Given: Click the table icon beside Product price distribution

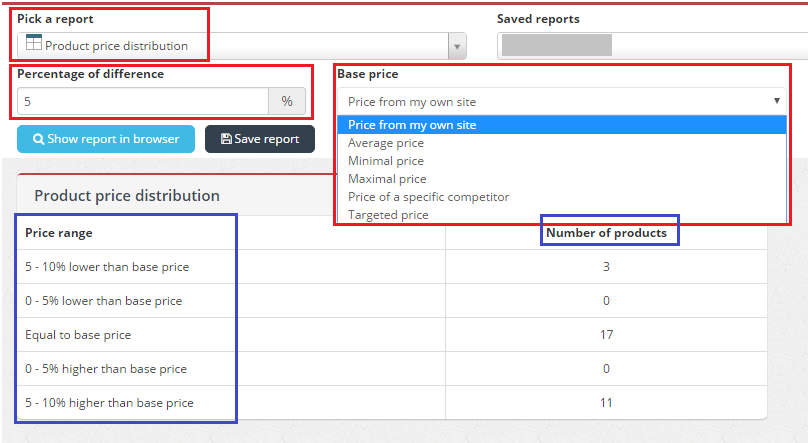Looking at the screenshot, I should point(34,43).
